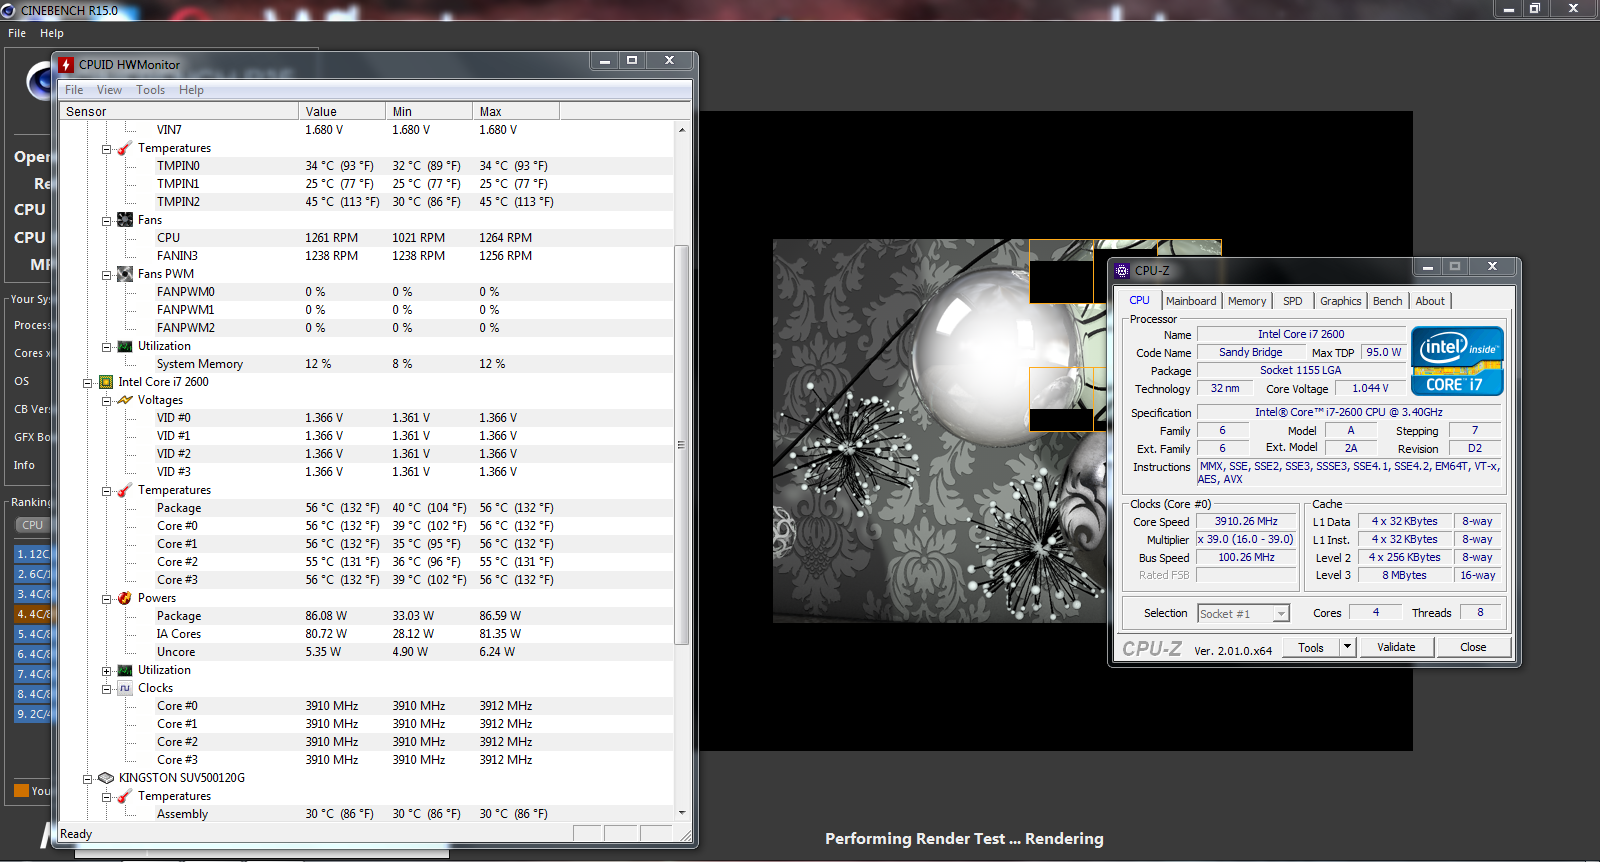This screenshot has height=862, width=1600.
Task: Click the CPU-Z title bar icon
Action: pos(1122,271)
